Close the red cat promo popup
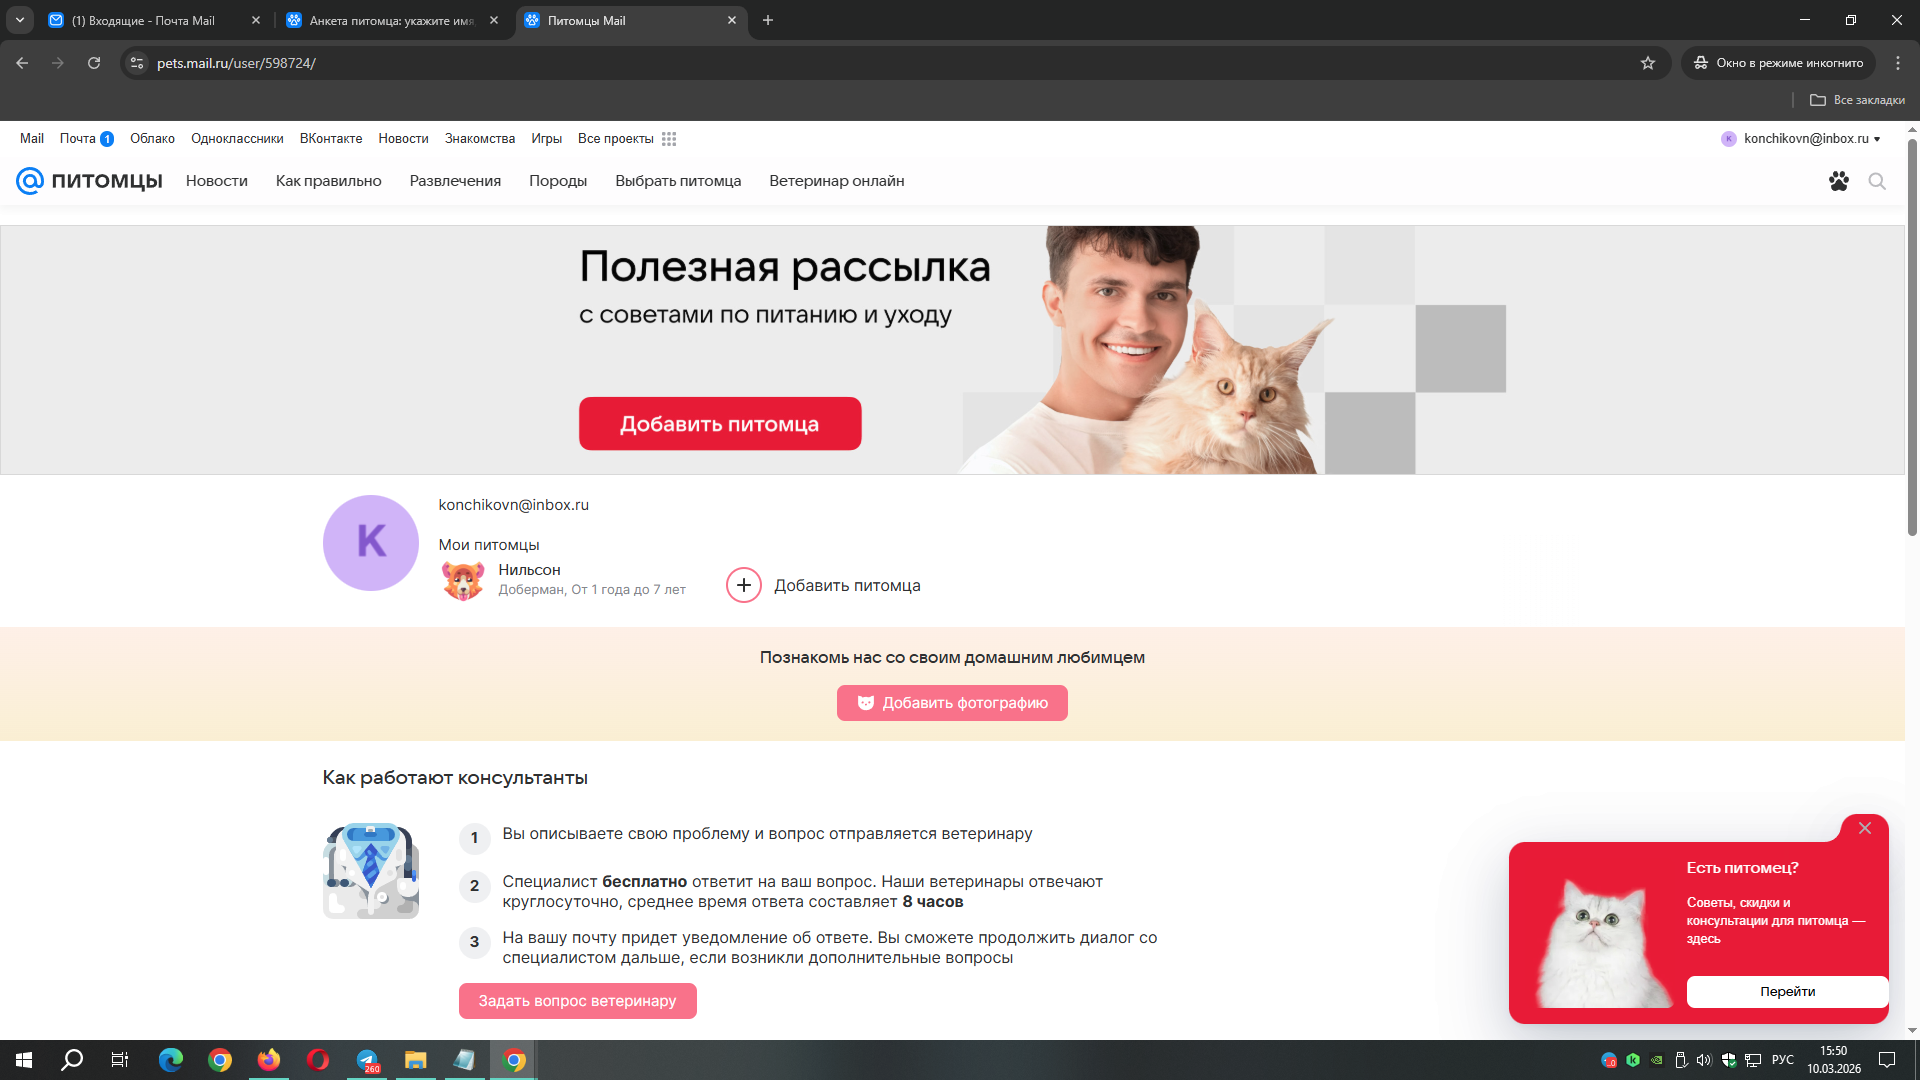 coord(1865,828)
